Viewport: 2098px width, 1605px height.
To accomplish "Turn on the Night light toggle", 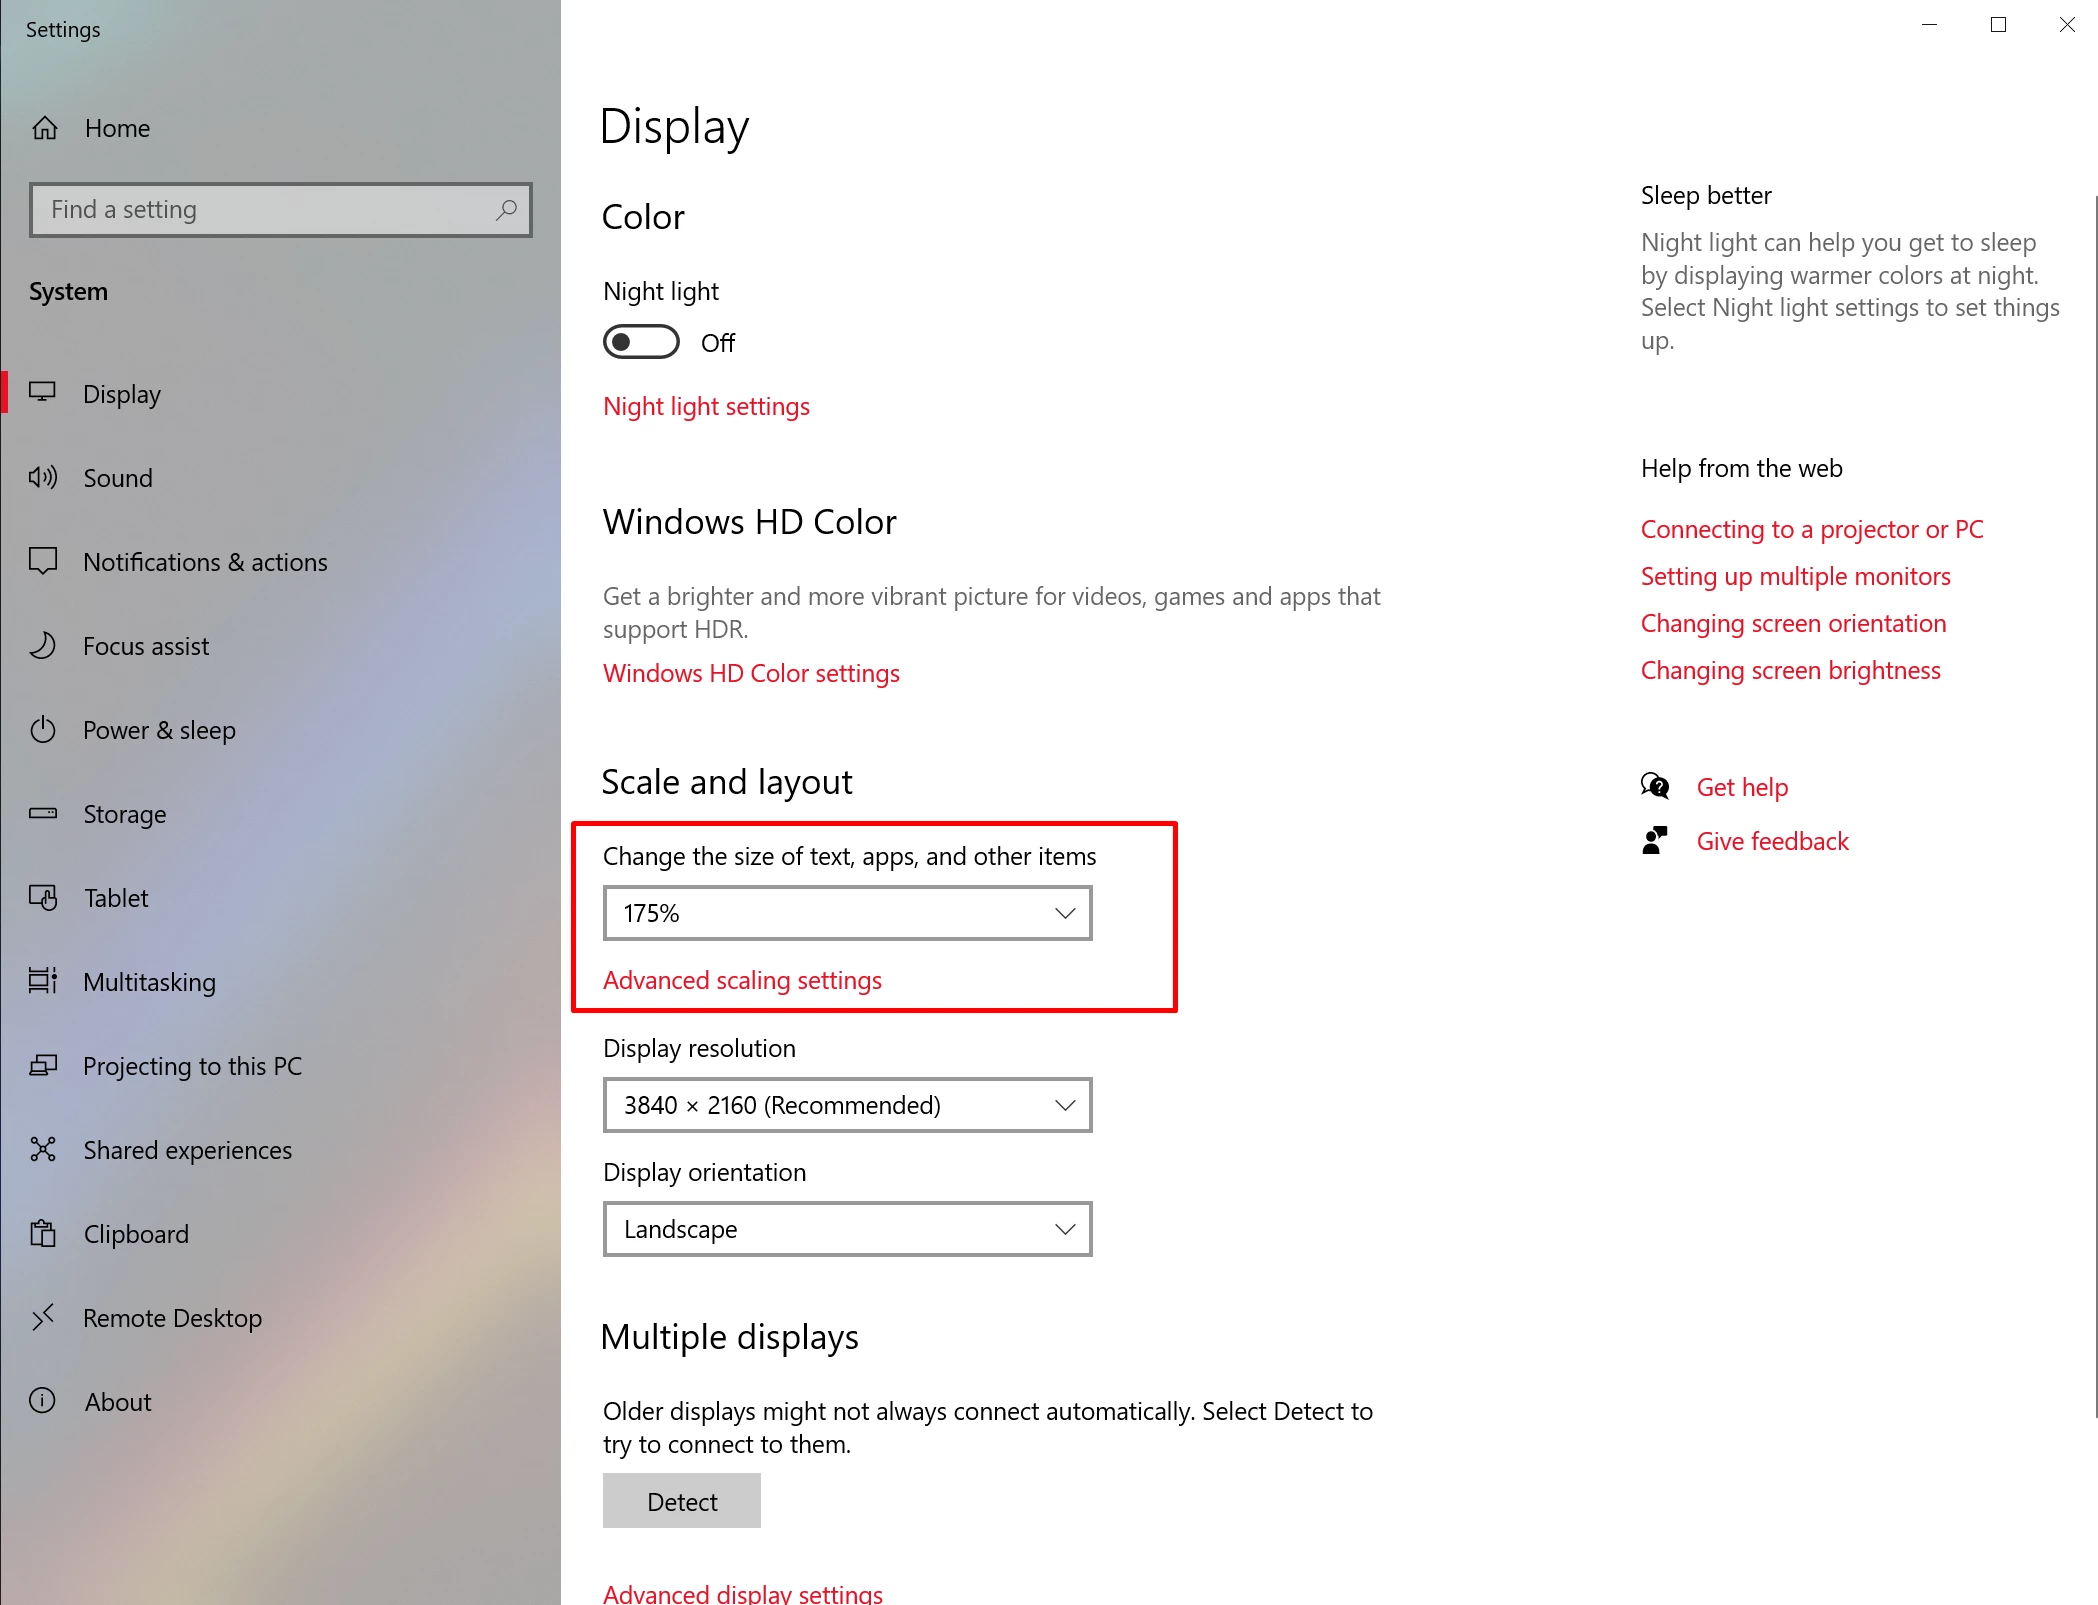I will pyautogui.click(x=641, y=342).
